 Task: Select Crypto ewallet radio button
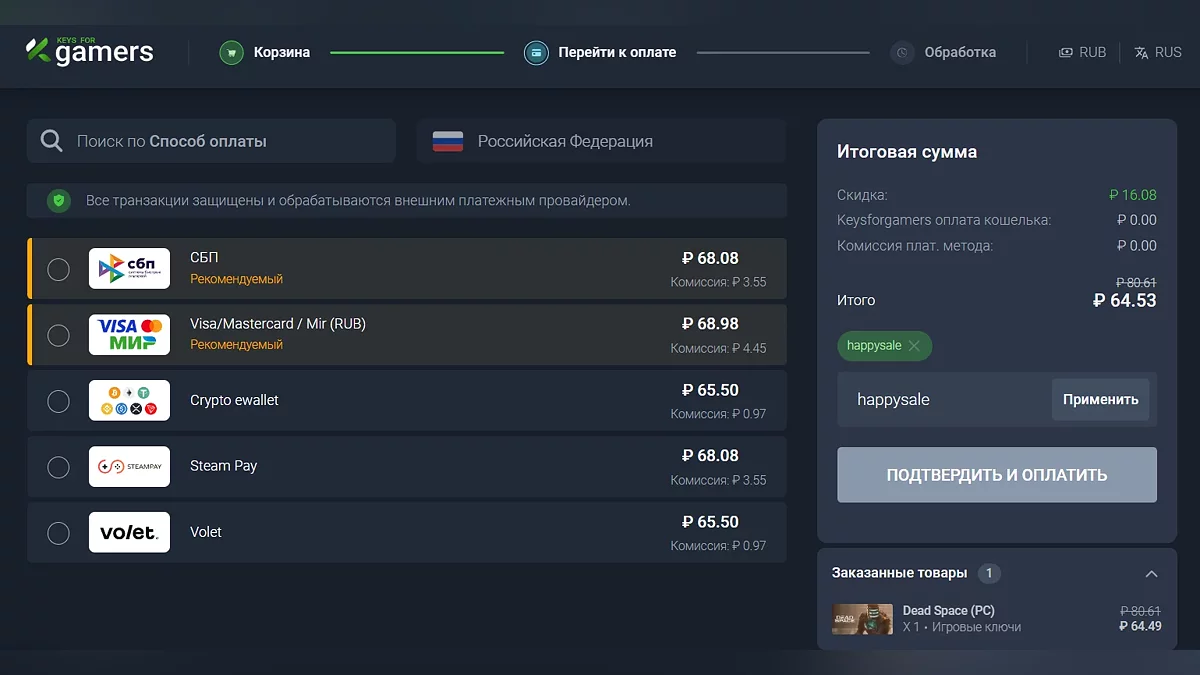click(x=59, y=401)
